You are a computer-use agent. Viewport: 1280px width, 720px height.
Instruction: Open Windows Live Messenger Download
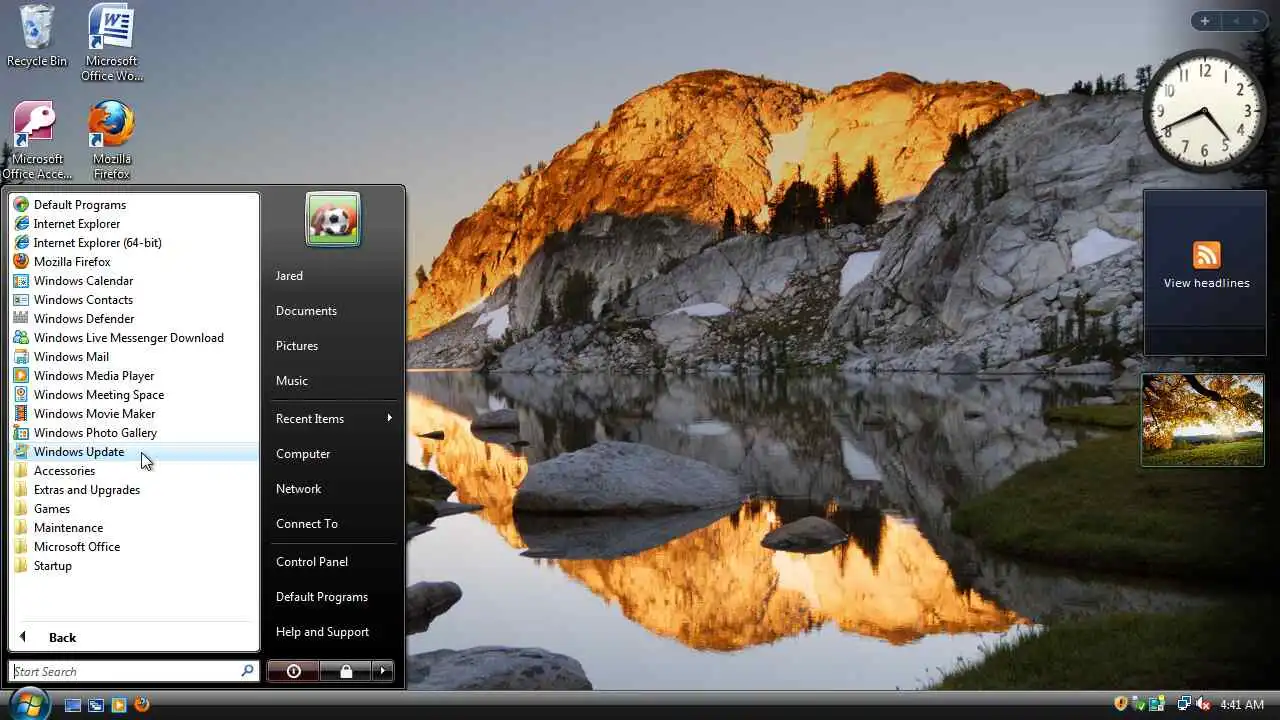pos(134,338)
